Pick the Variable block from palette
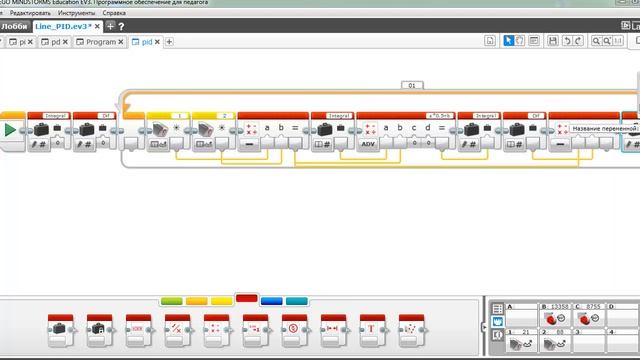 (60, 330)
